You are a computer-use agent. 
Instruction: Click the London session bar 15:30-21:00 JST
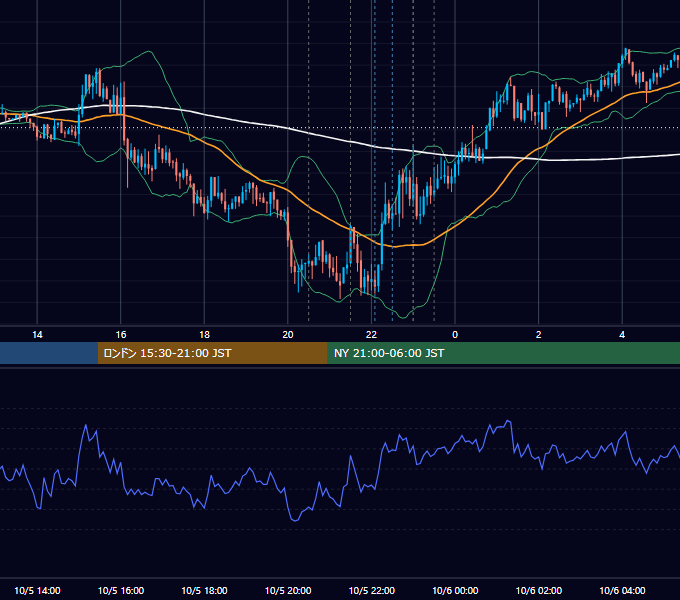click(212, 353)
